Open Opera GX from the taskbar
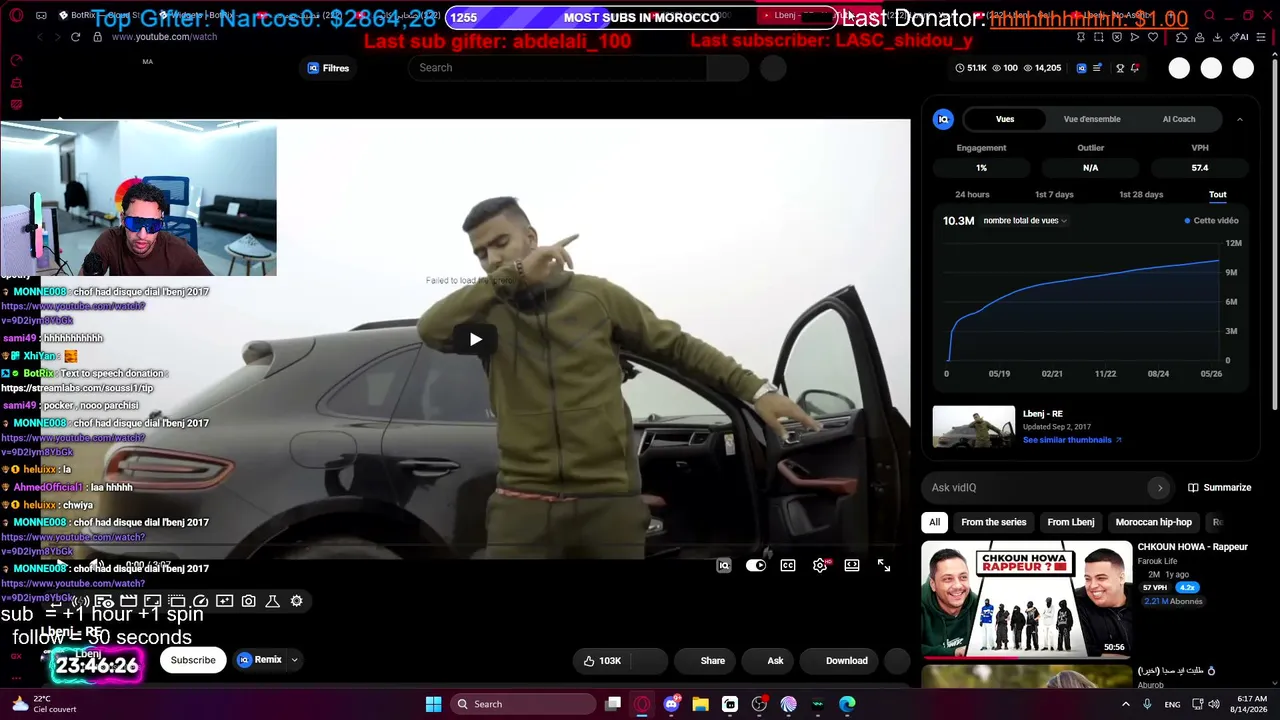This screenshot has width=1280, height=720. (642, 704)
